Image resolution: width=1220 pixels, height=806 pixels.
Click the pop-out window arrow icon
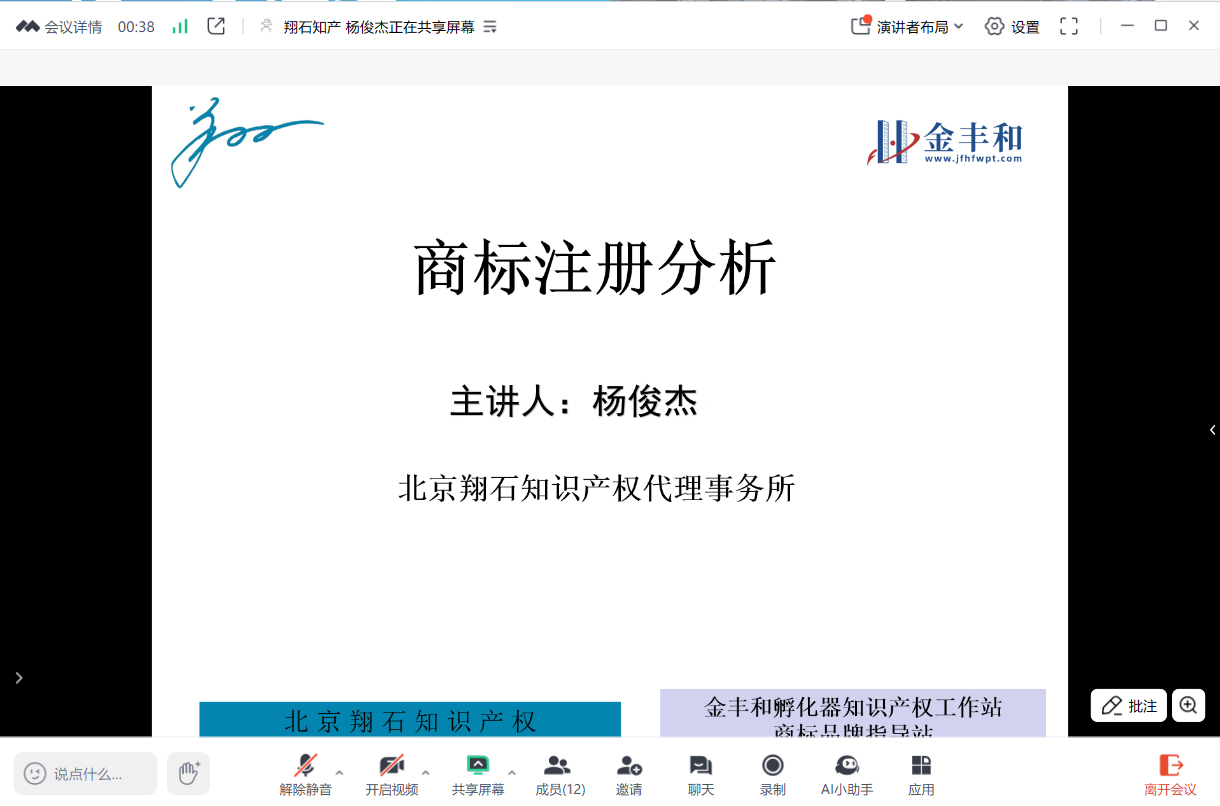216,26
